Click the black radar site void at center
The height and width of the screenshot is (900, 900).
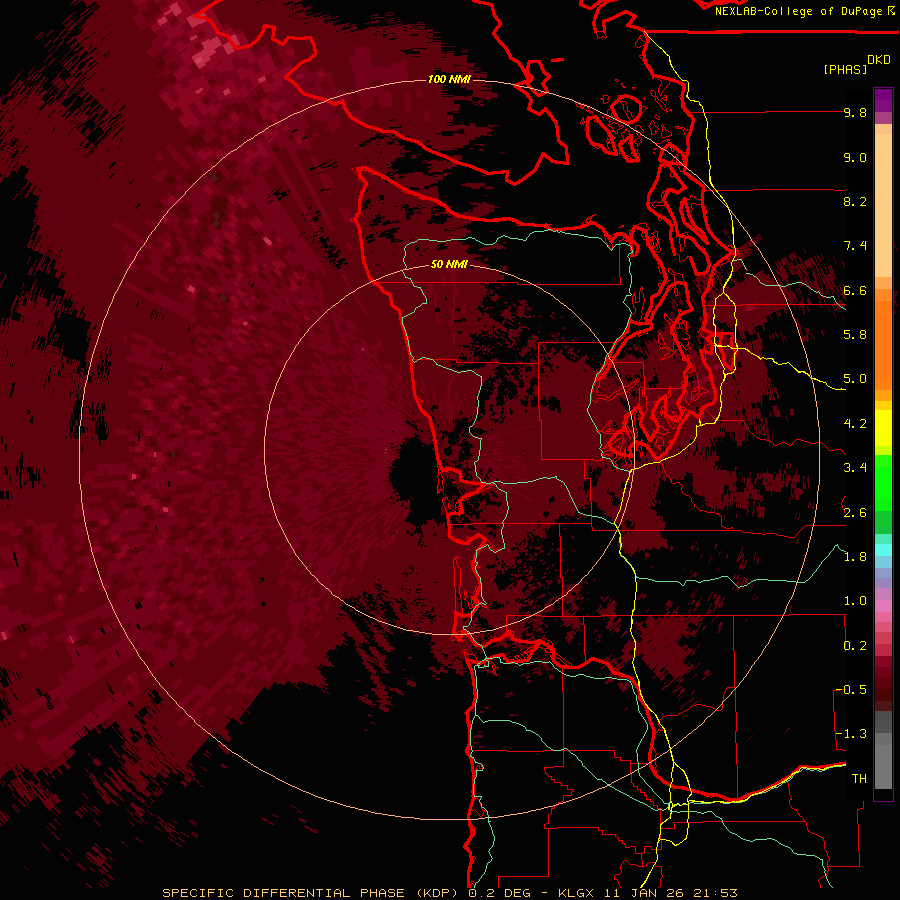click(x=414, y=479)
